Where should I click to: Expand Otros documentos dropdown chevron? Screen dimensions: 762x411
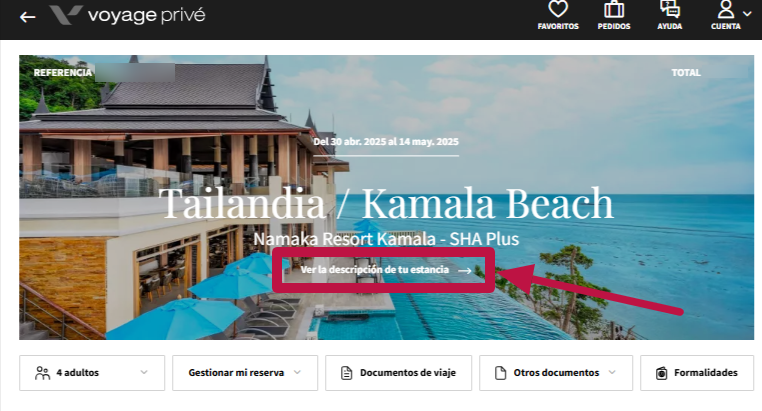coord(612,372)
